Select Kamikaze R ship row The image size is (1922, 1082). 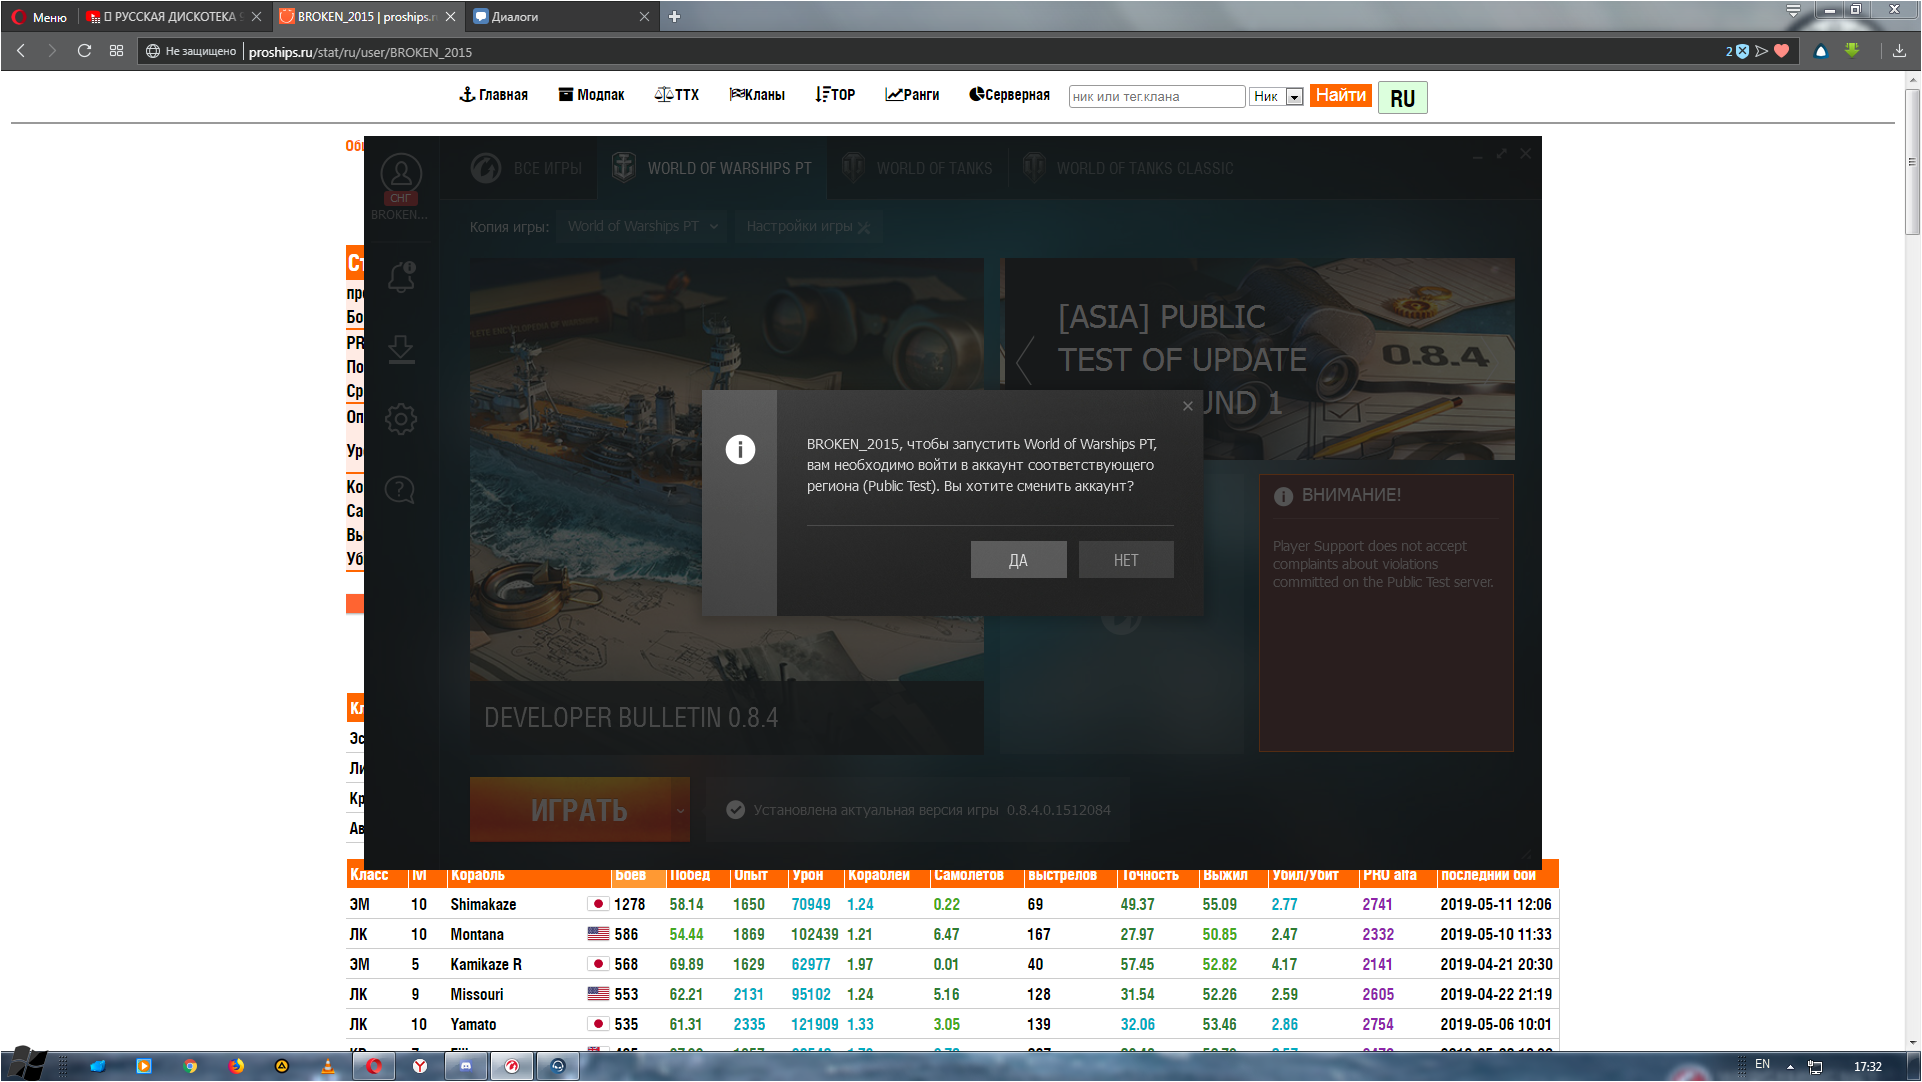tap(951, 964)
